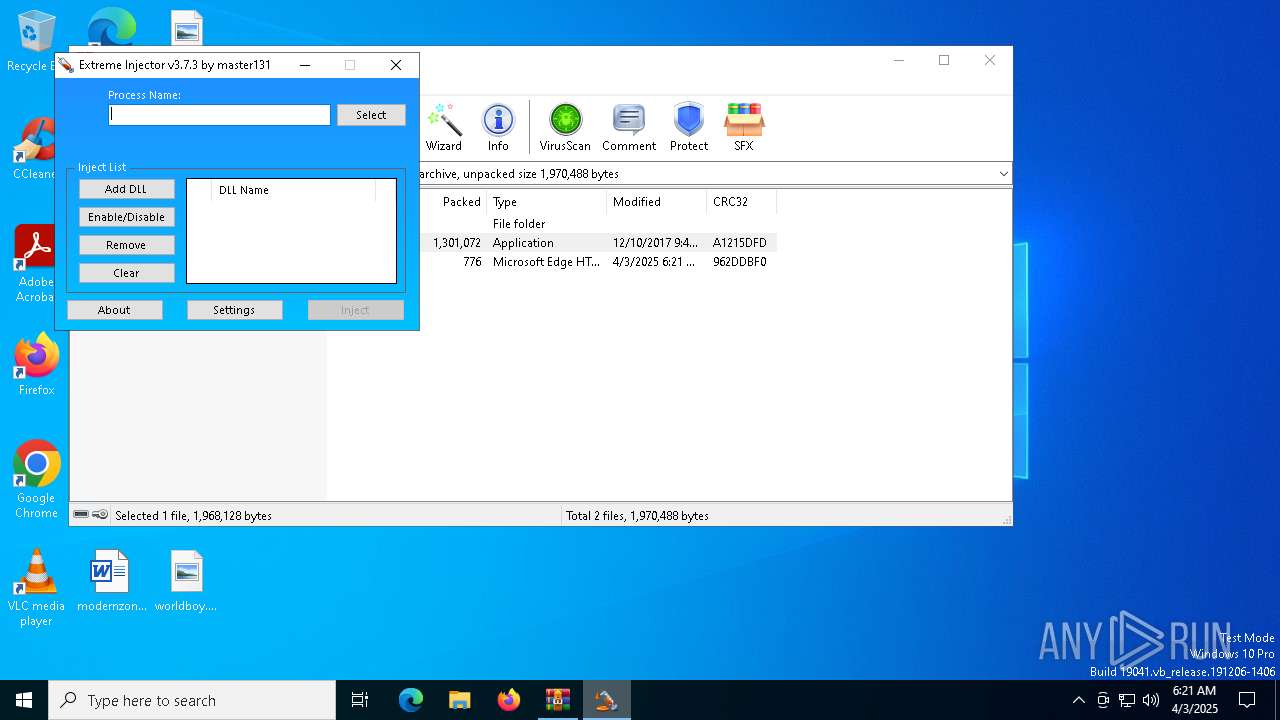The height and width of the screenshot is (720, 1280).
Task: Open Extreme Injector Settings
Action: point(234,310)
